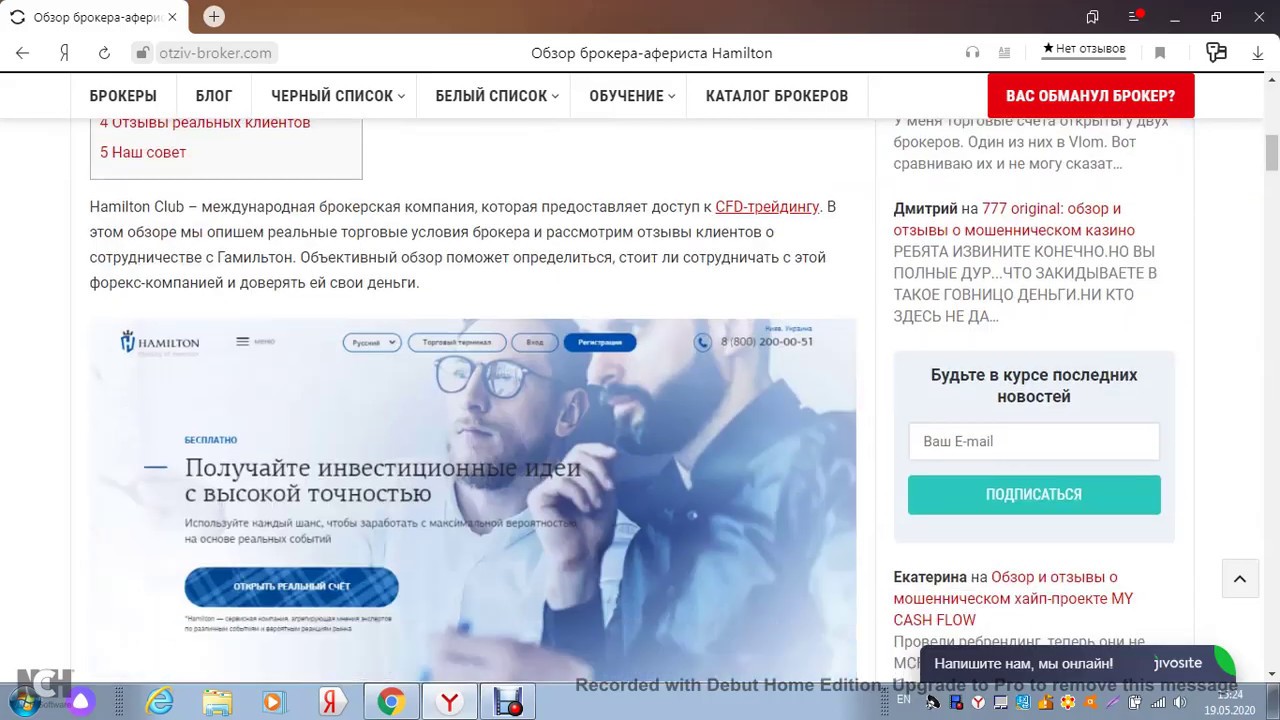Image resolution: width=1280 pixels, height=720 pixels.
Task: Open Internet Explorer from taskbar
Action: point(160,703)
